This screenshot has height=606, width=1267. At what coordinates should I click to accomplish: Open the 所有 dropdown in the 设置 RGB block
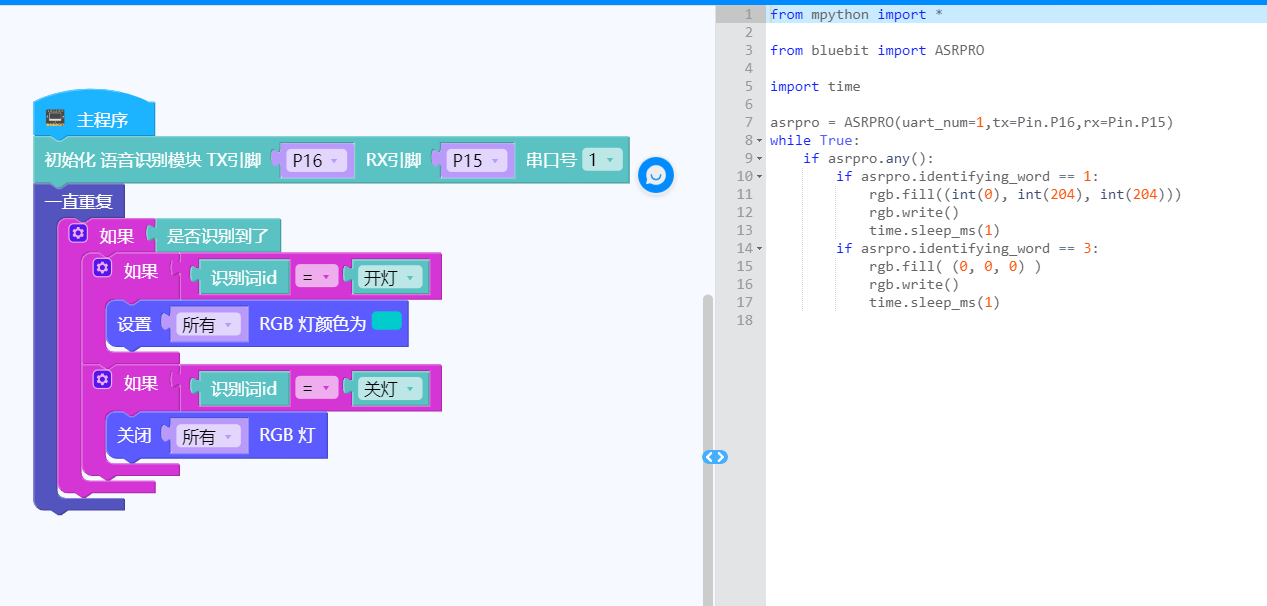tap(208, 325)
